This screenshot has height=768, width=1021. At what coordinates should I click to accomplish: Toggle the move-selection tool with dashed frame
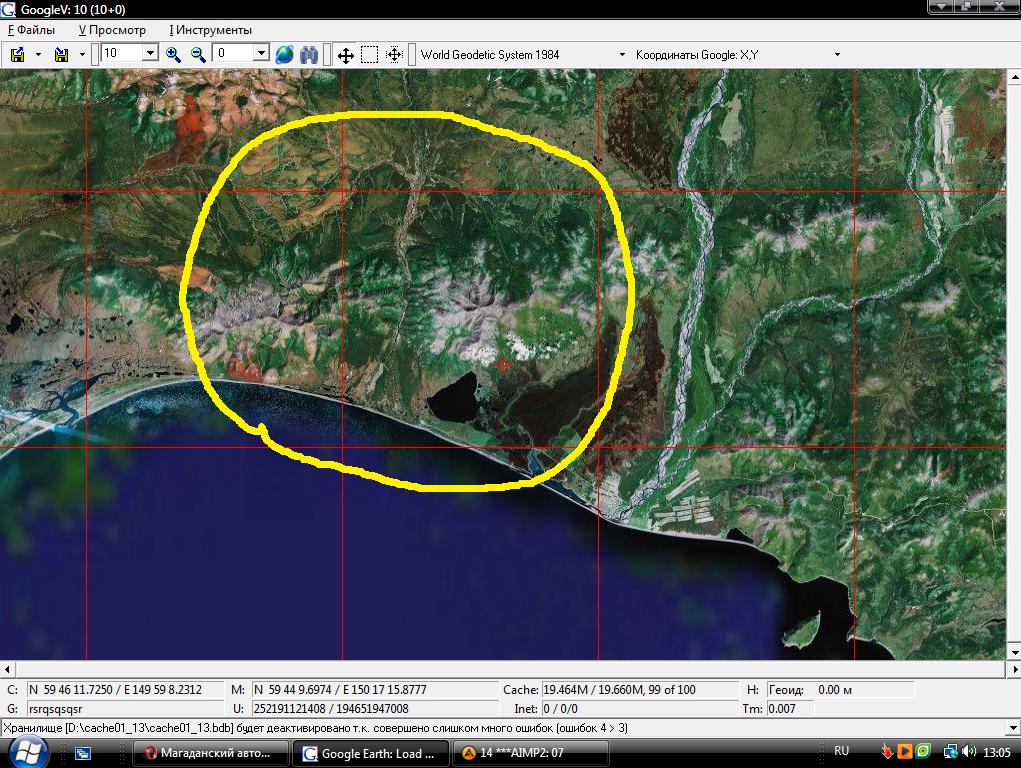394,55
